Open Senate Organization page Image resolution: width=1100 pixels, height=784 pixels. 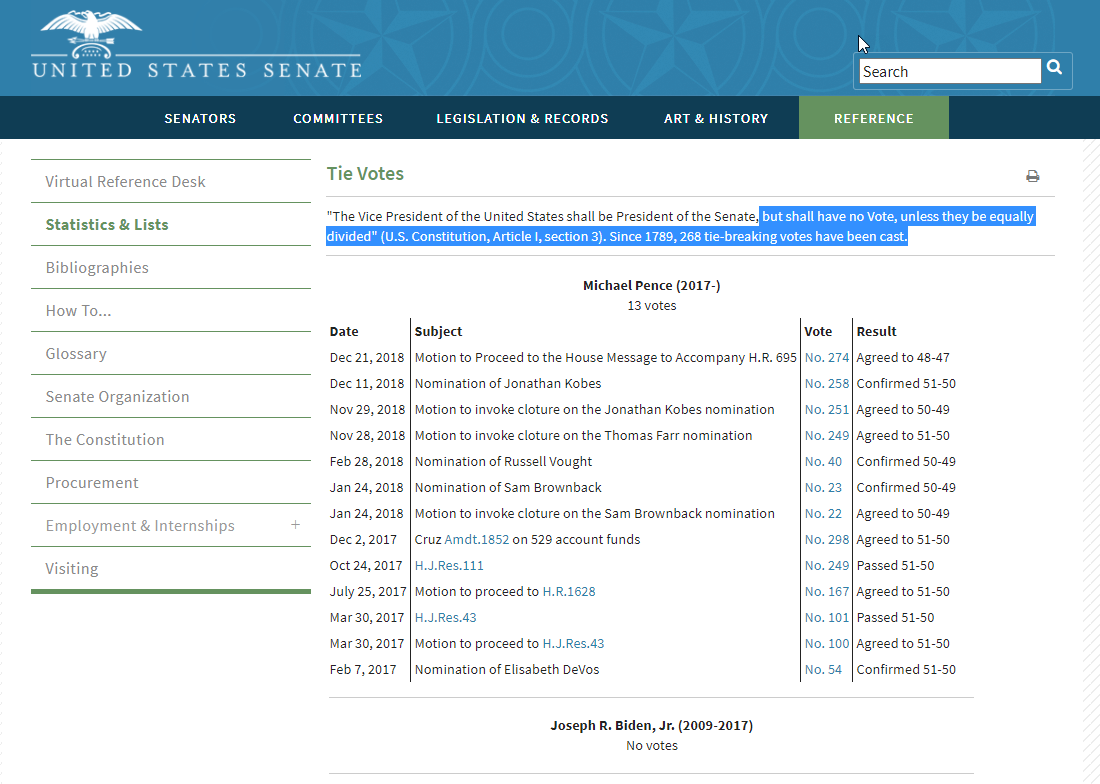(x=117, y=397)
